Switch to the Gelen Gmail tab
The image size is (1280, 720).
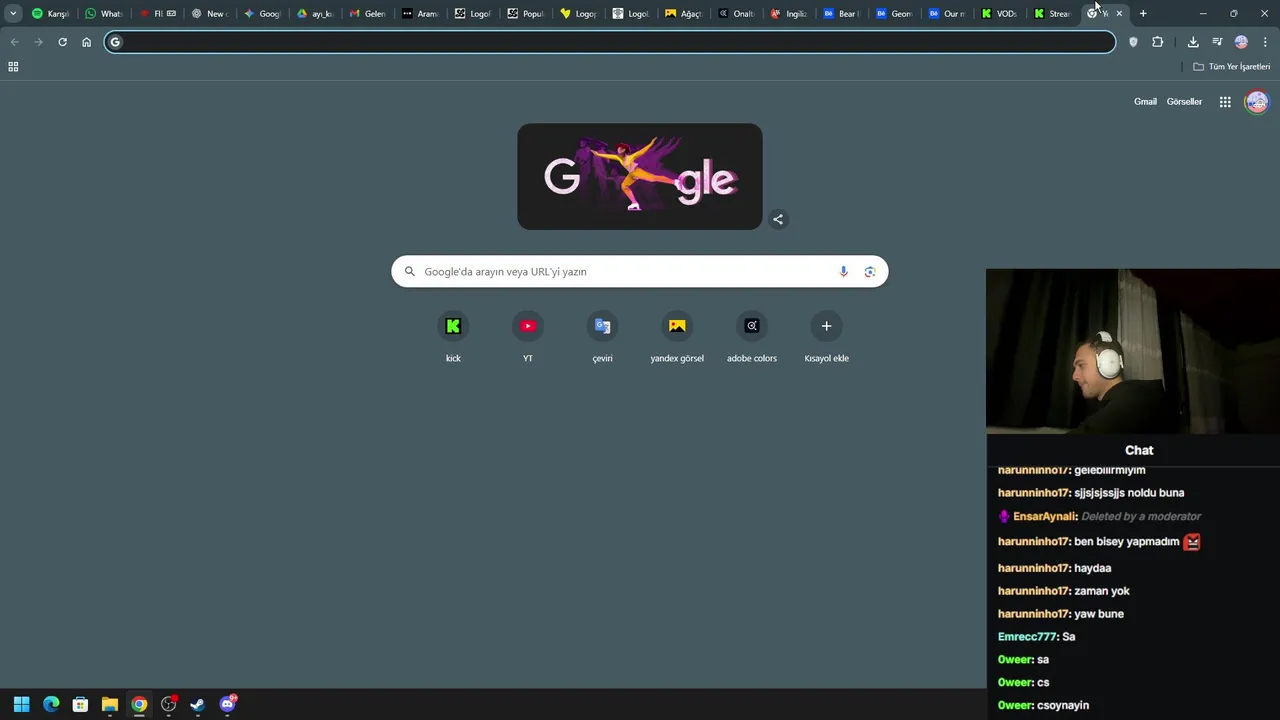(x=367, y=14)
